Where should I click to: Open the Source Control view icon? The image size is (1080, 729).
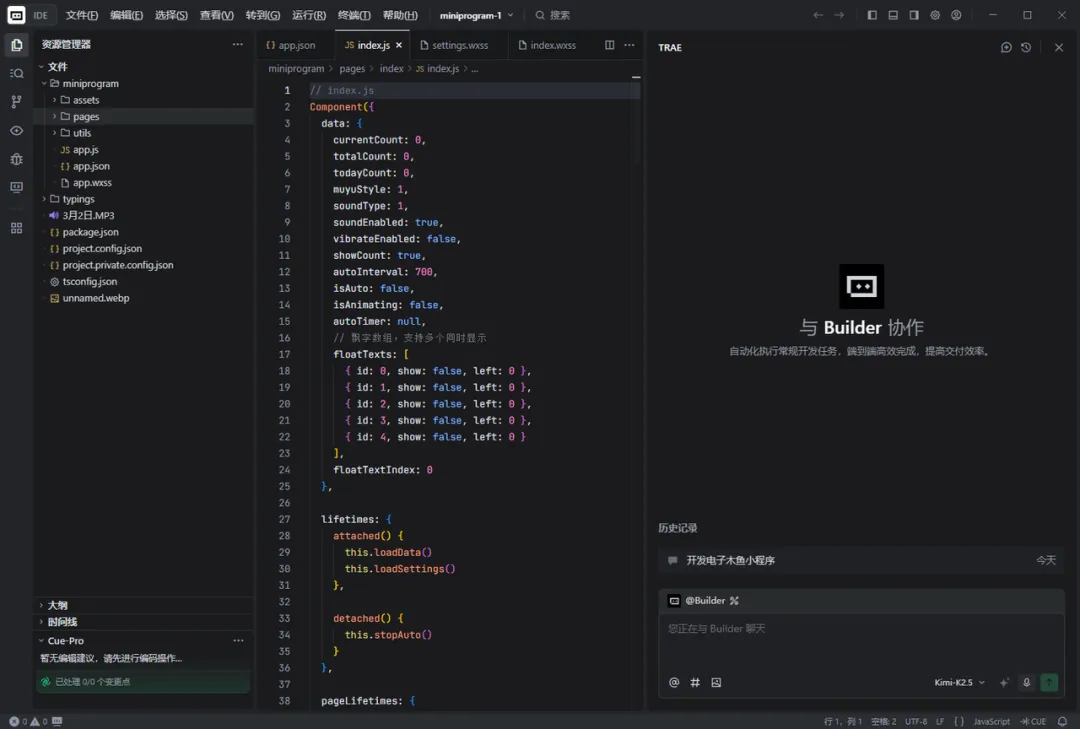[17, 102]
